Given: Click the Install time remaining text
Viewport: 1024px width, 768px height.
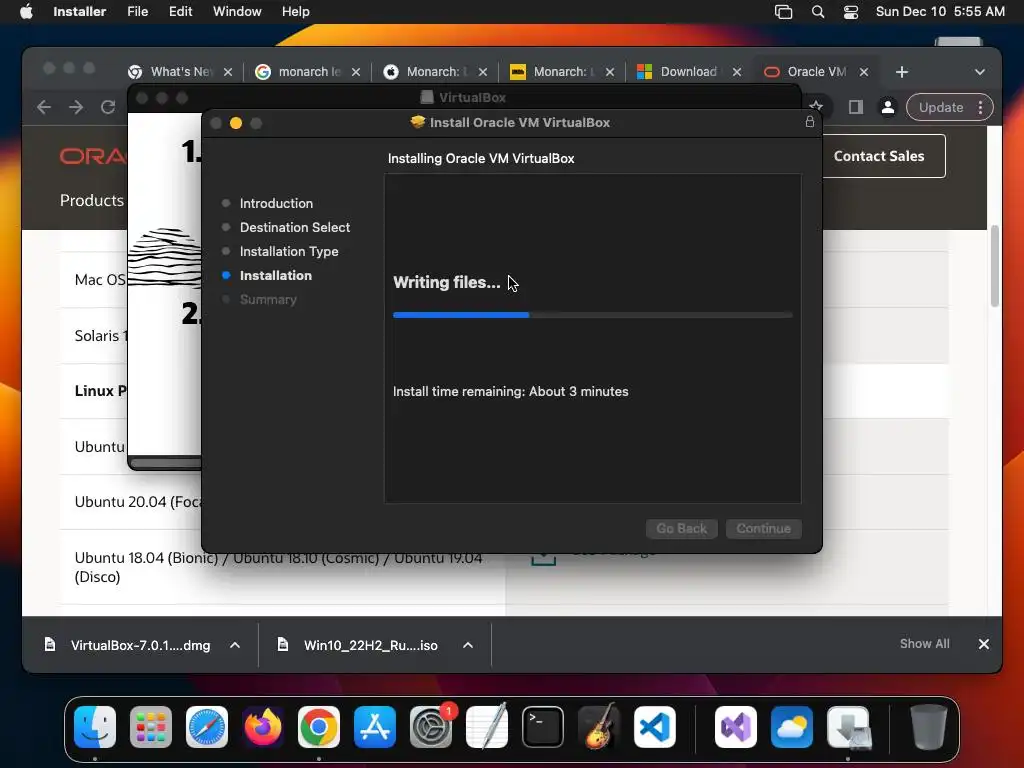Looking at the screenshot, I should point(510,391).
